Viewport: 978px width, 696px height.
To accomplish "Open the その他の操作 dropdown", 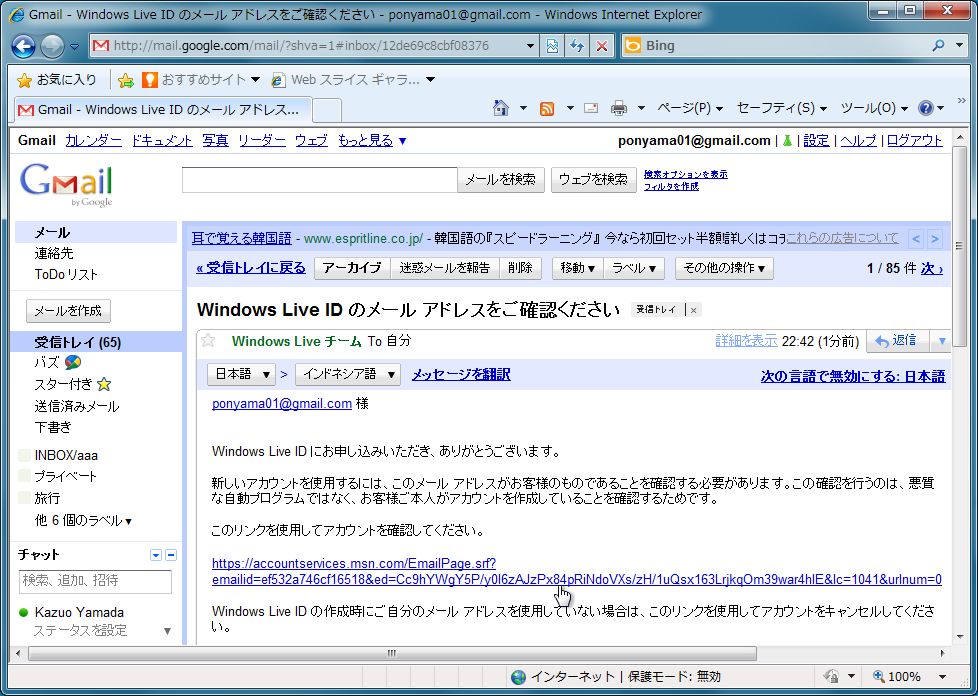I will click(724, 268).
